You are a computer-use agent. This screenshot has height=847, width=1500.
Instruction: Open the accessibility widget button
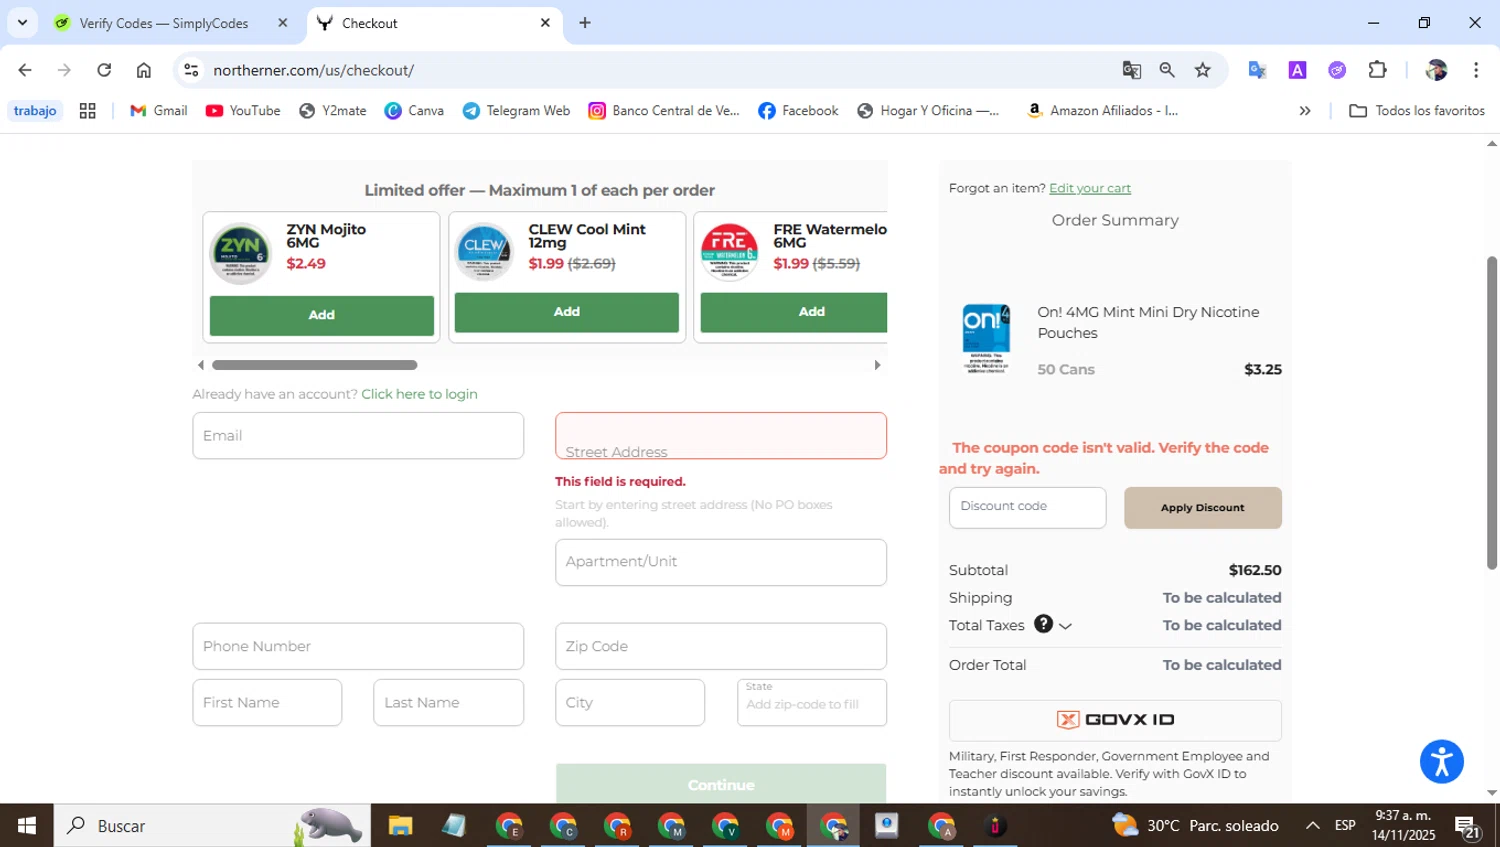coord(1441,762)
